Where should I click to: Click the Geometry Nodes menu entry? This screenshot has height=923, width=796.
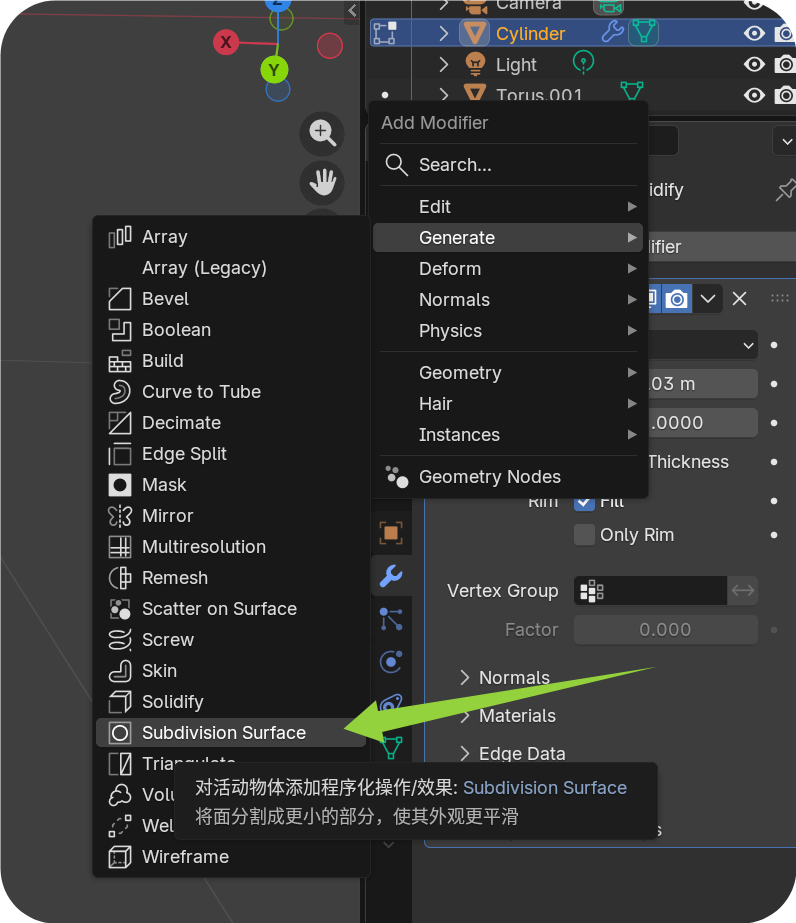508,477
